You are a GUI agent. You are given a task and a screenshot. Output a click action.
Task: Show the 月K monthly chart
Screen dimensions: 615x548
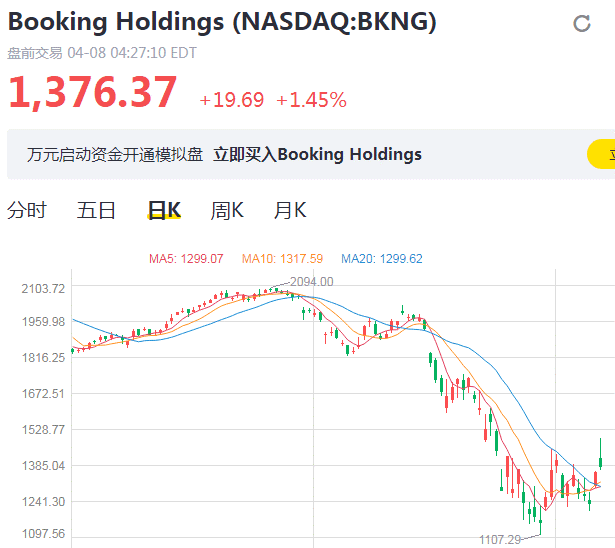click(x=290, y=211)
